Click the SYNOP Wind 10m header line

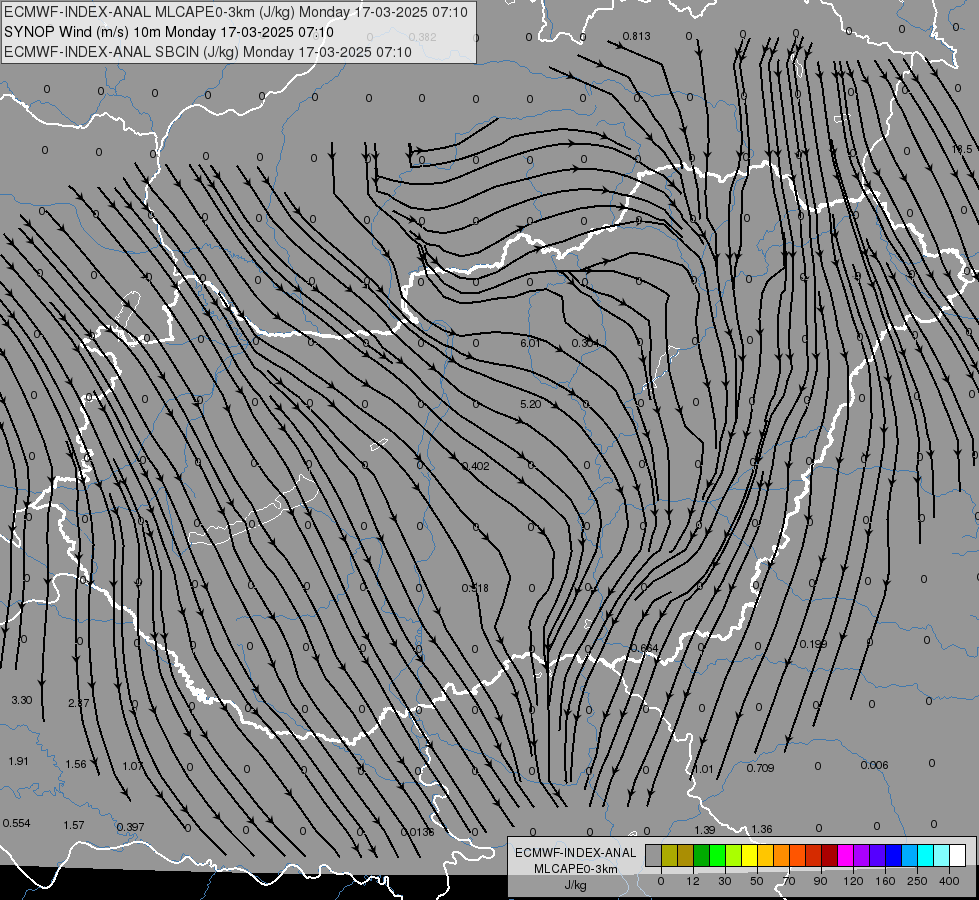[169, 32]
